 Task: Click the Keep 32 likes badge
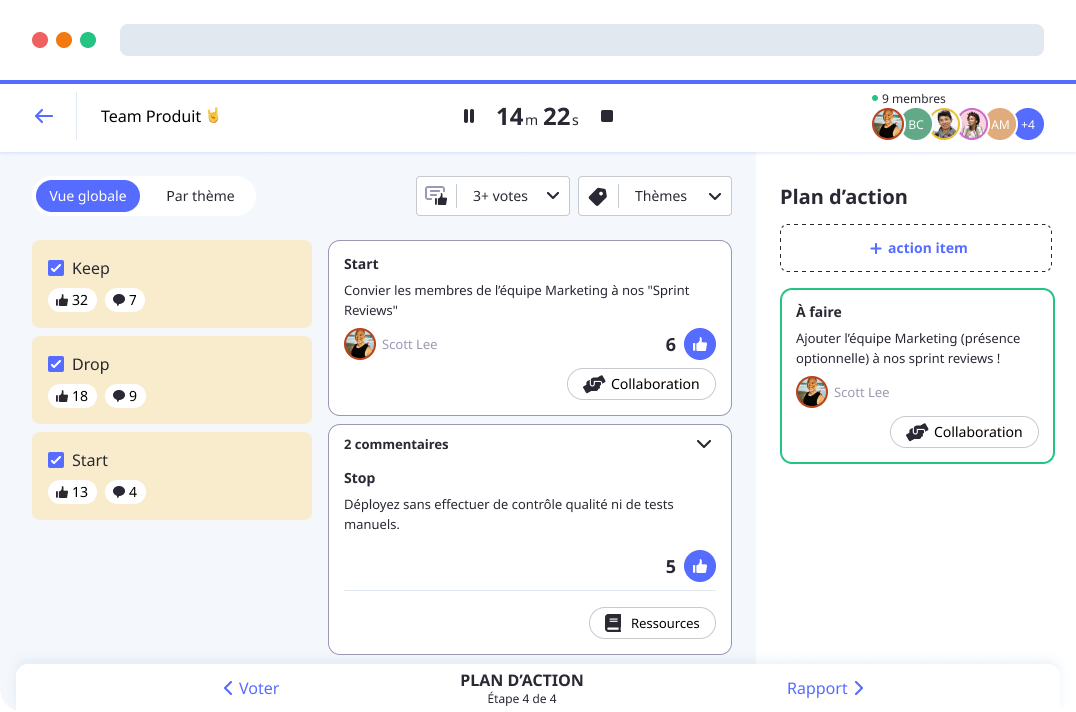coord(72,300)
